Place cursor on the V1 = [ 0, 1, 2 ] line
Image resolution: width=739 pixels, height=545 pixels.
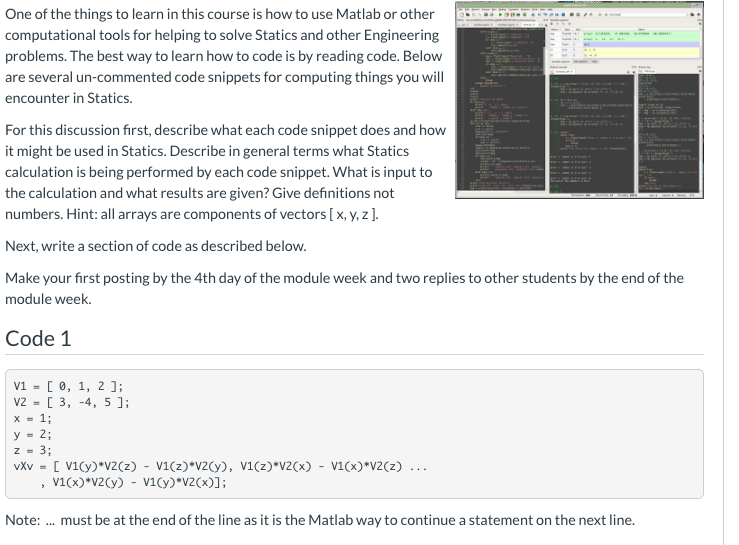tap(68, 386)
